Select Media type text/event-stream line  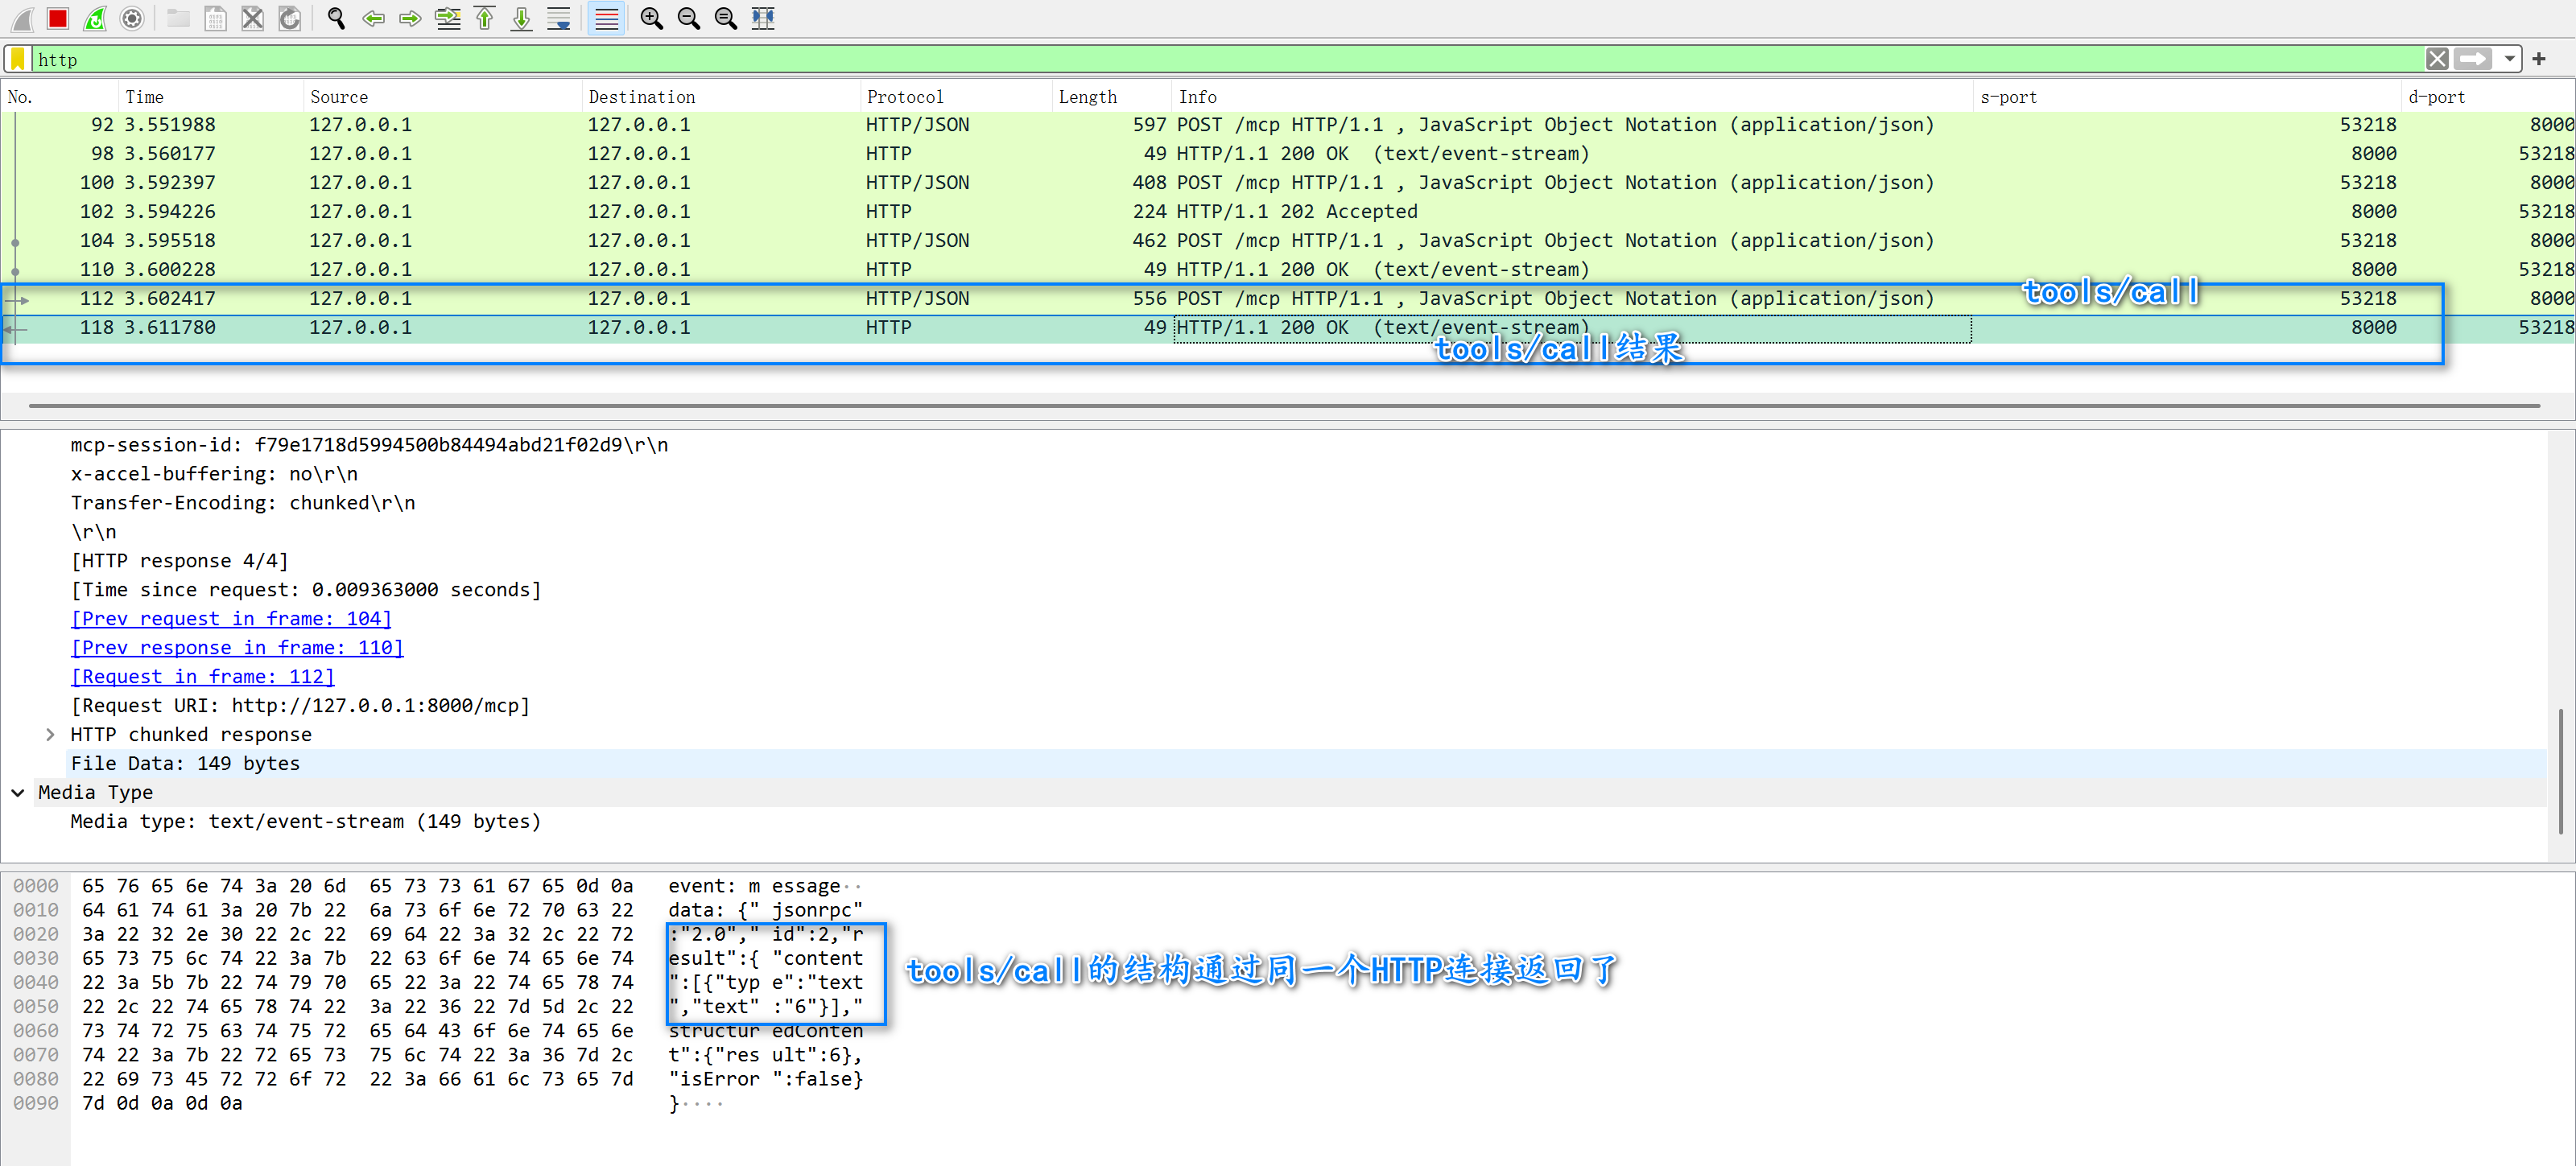[x=306, y=822]
